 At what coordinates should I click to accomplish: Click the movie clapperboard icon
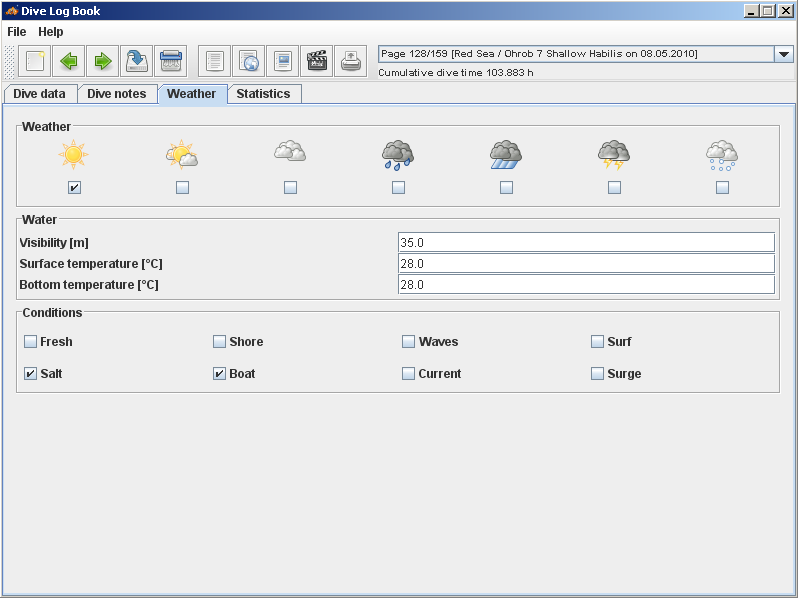(317, 61)
